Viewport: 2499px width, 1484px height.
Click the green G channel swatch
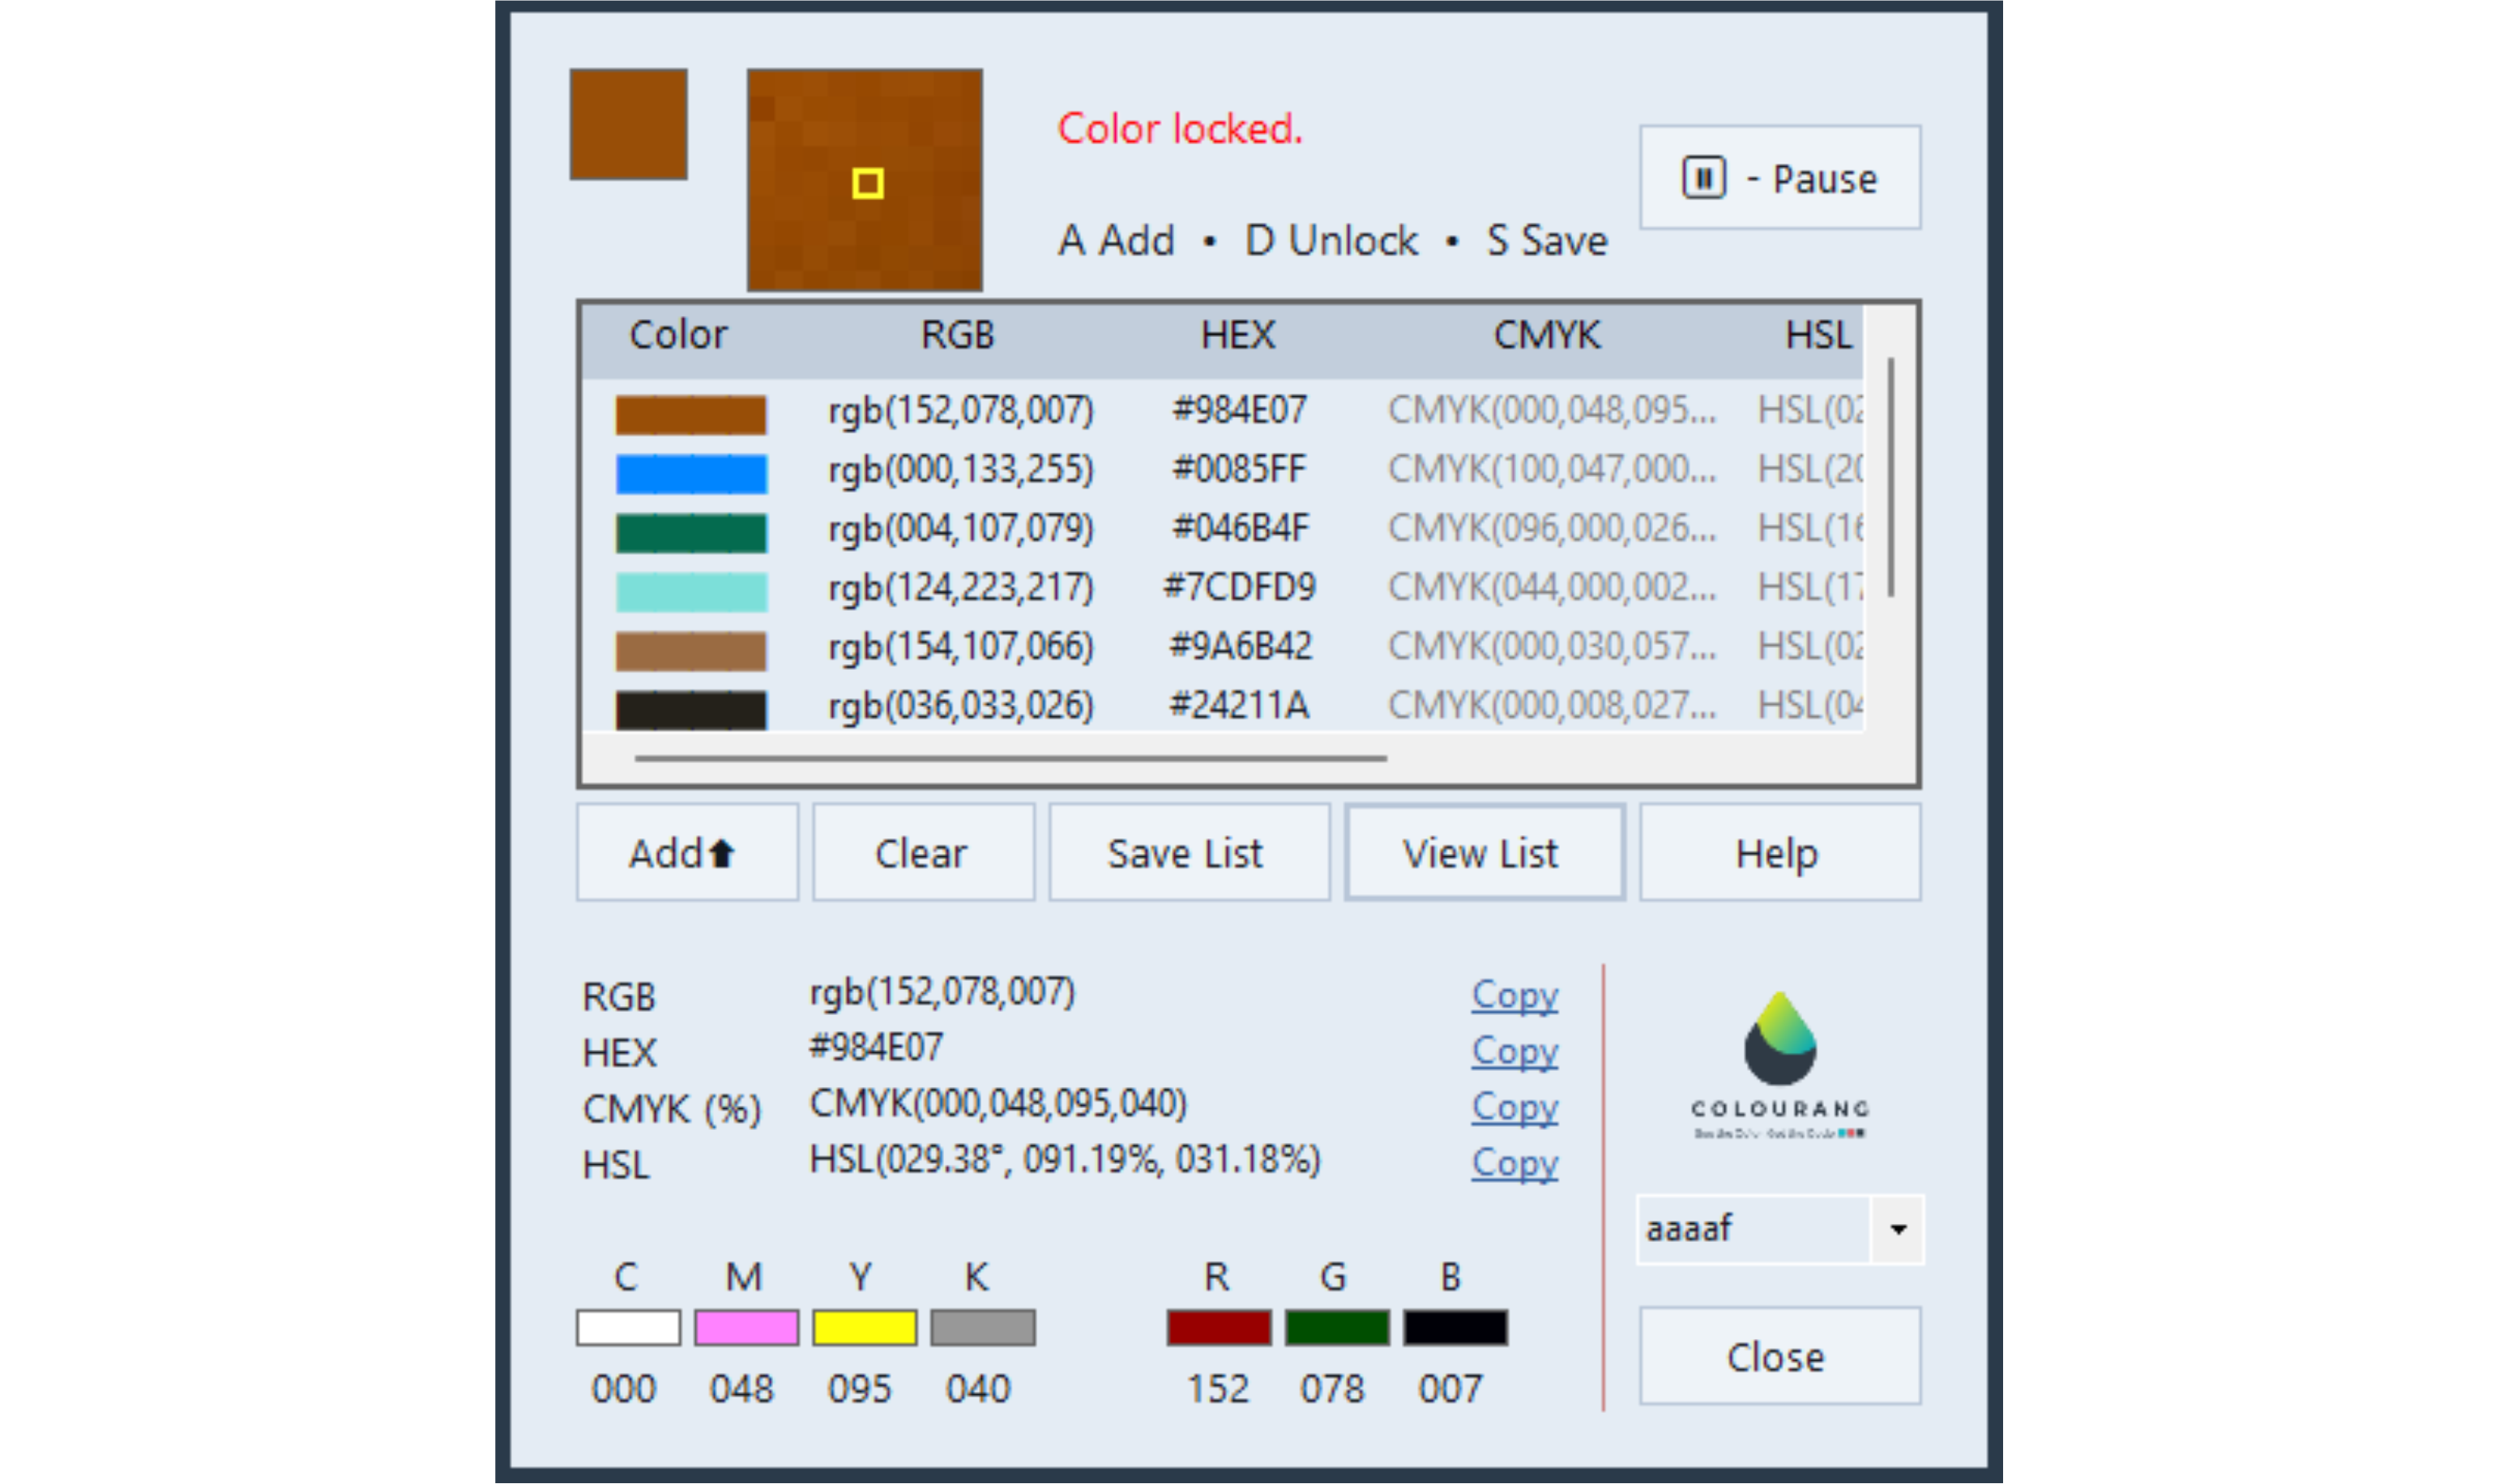point(1337,1327)
